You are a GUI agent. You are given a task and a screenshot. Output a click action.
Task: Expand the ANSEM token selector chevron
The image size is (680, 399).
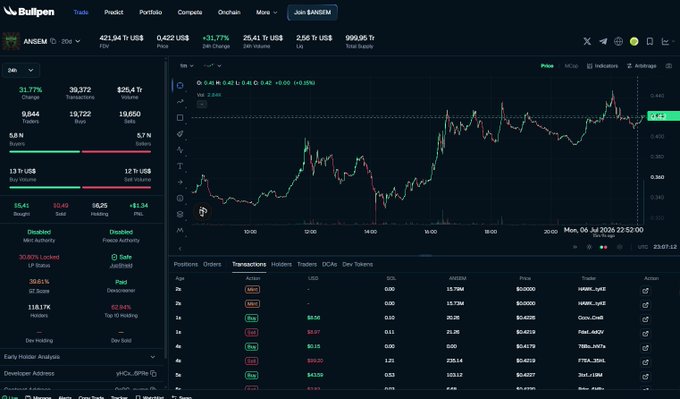click(x=78, y=41)
